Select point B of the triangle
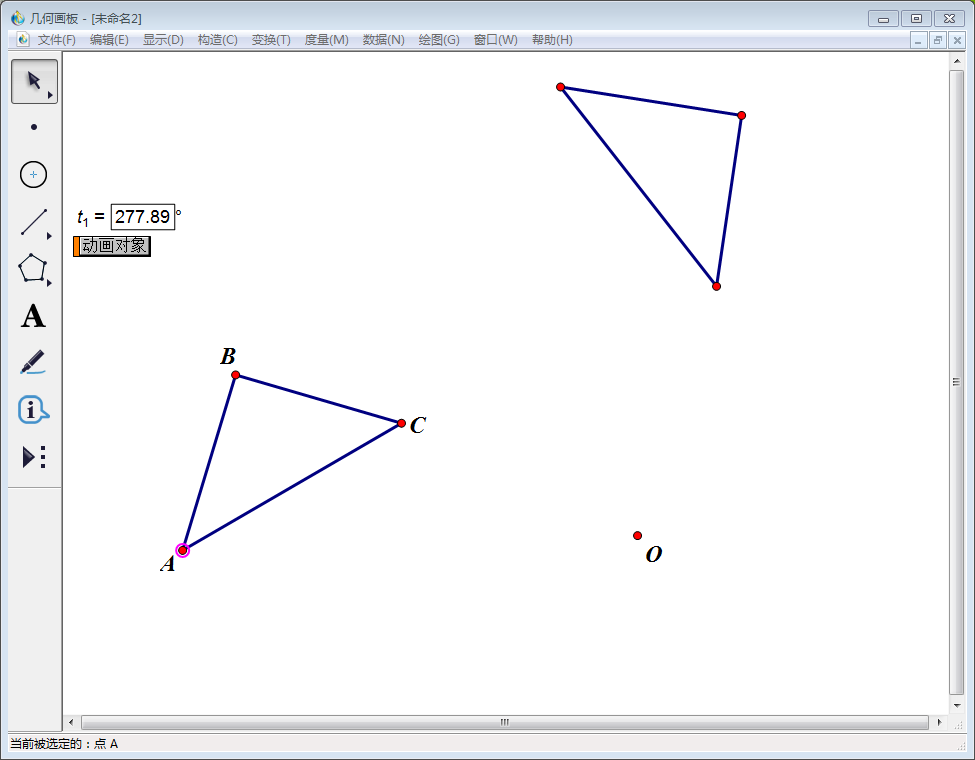975x760 pixels. 236,375
